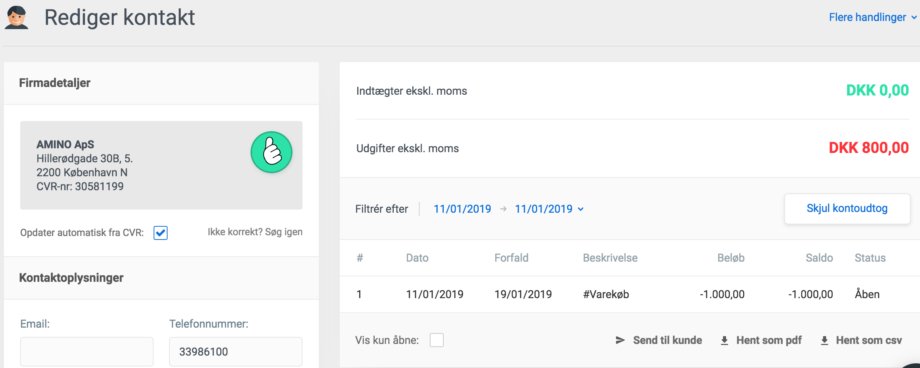Click the Kontaktoplysninger section heading

tap(72, 278)
